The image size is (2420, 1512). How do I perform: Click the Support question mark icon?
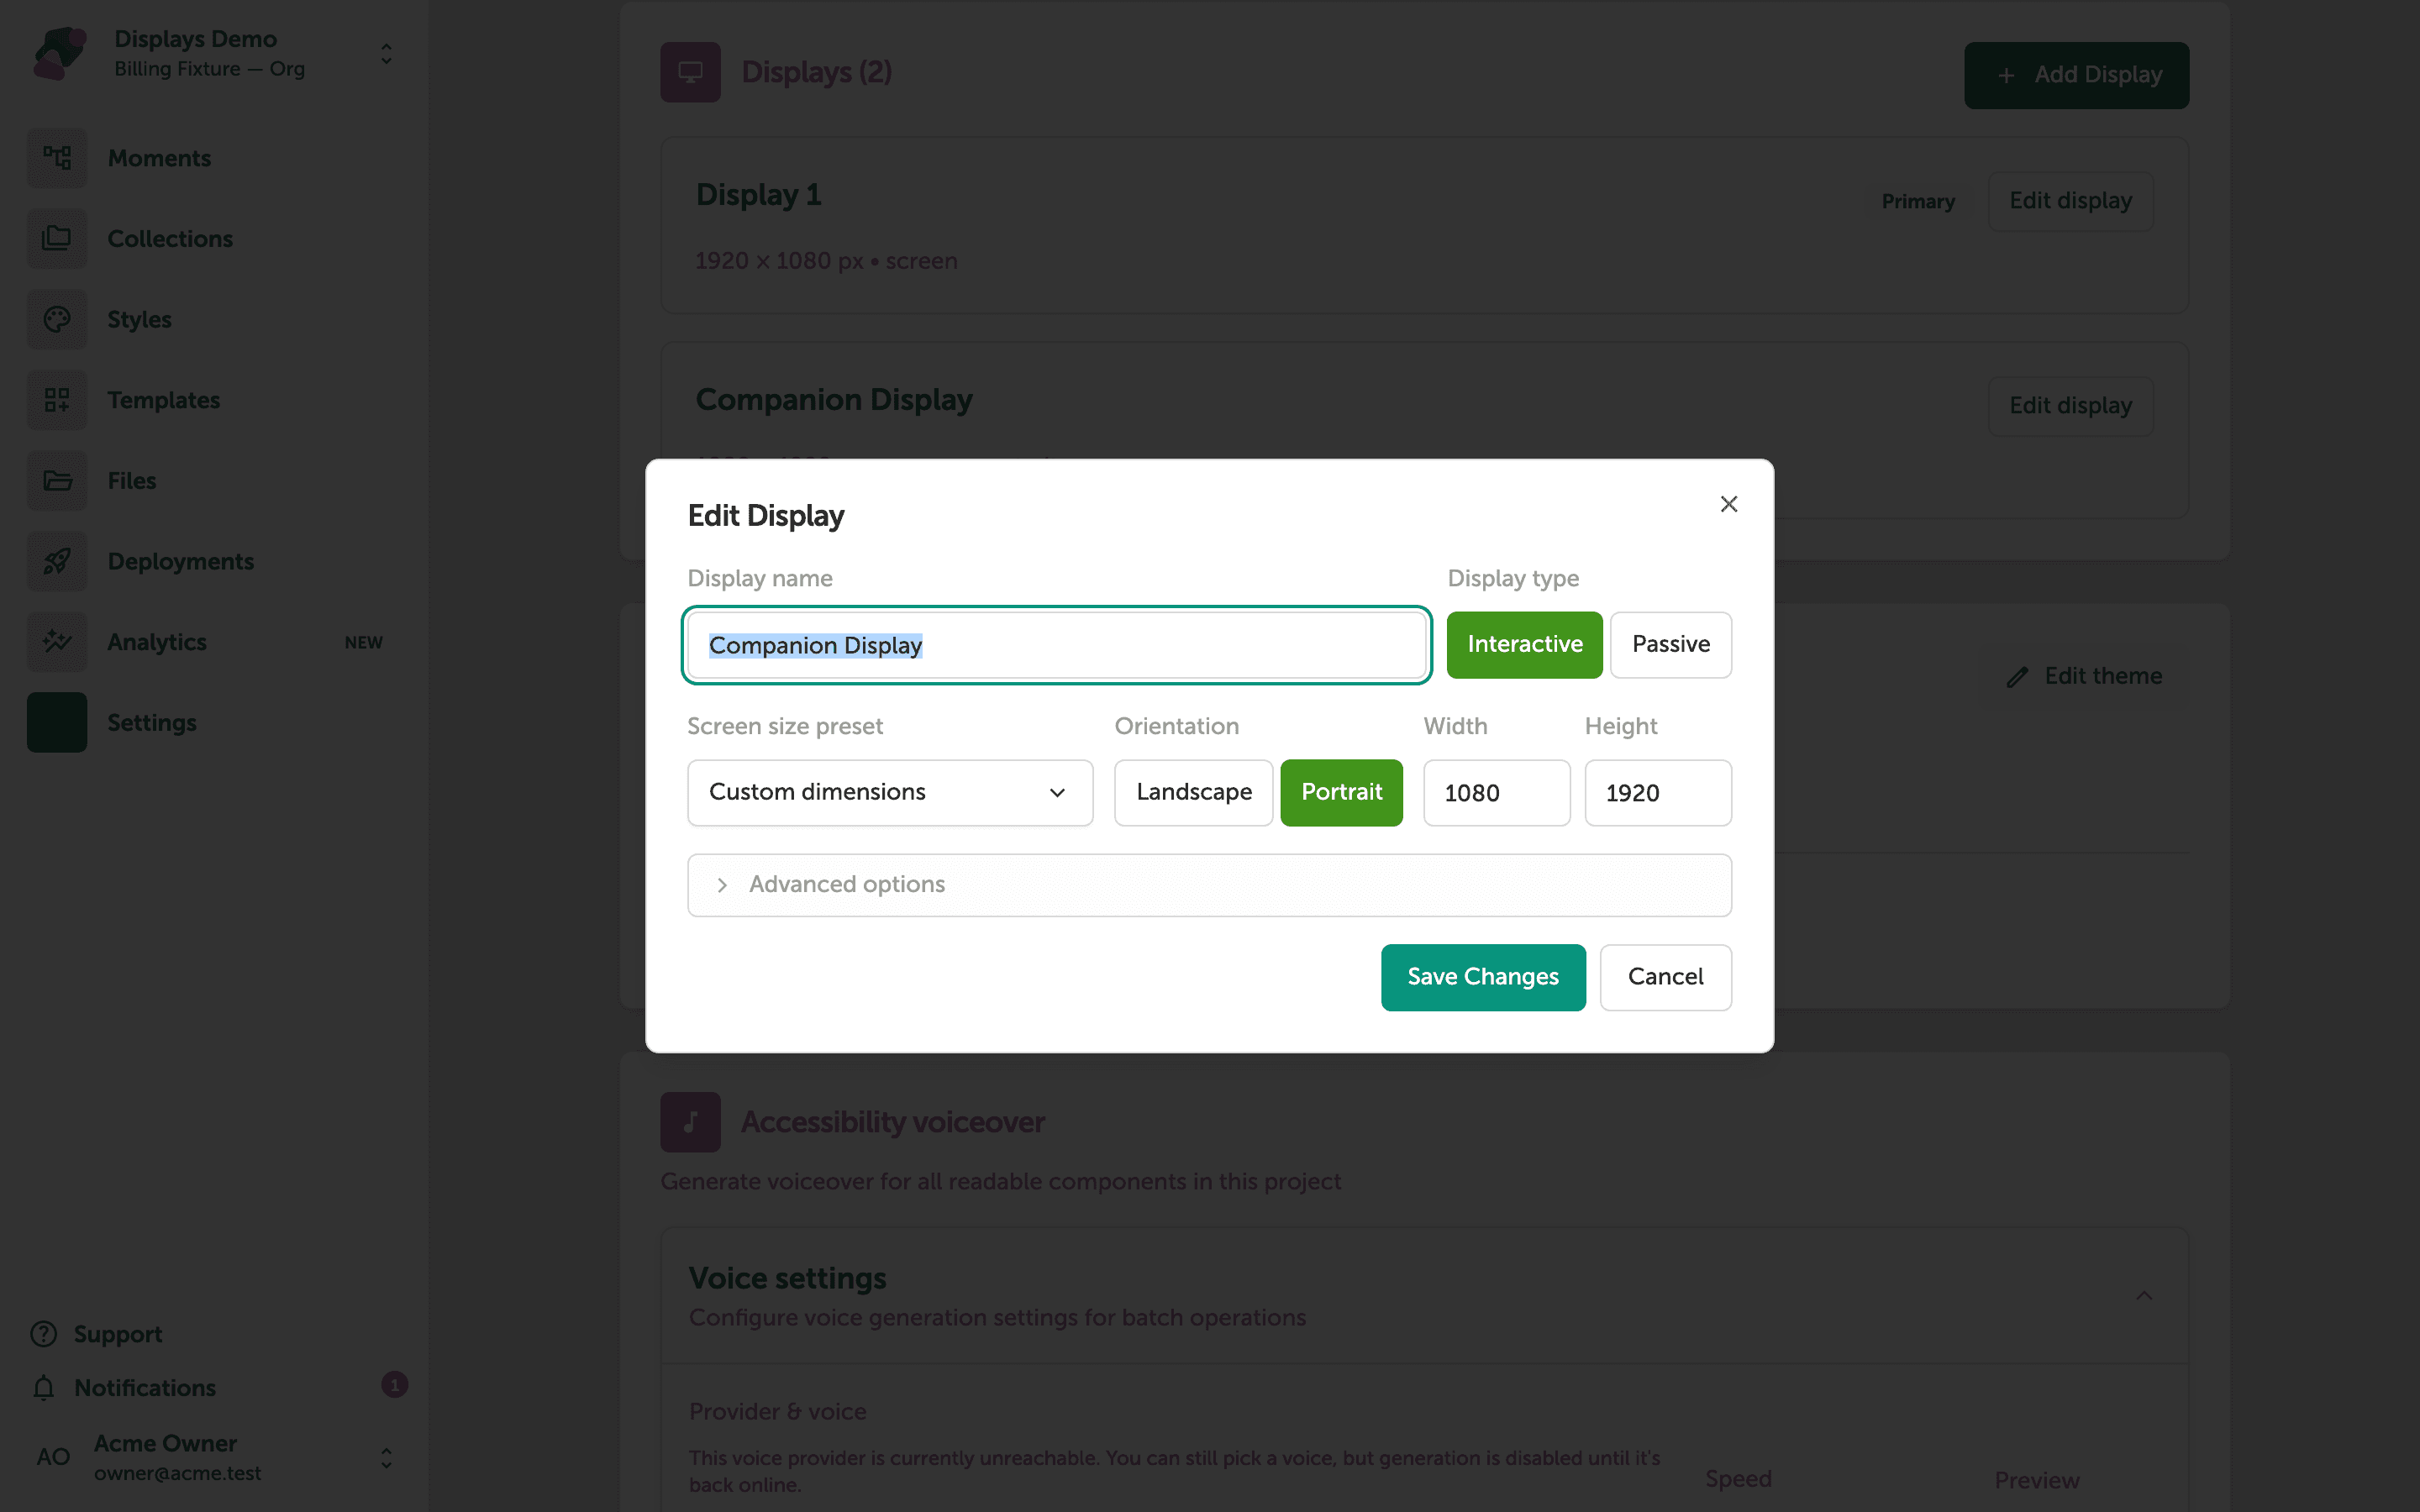click(x=44, y=1334)
